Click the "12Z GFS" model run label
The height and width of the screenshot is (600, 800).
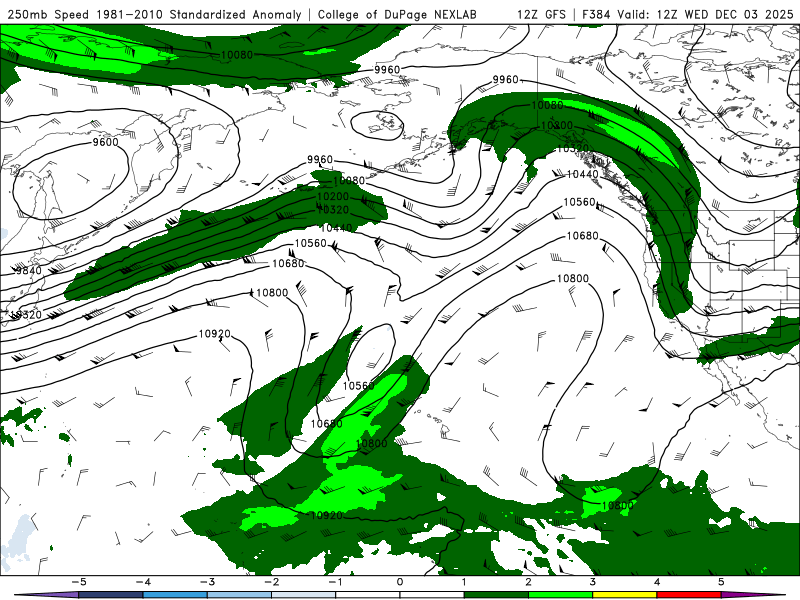pos(541,14)
